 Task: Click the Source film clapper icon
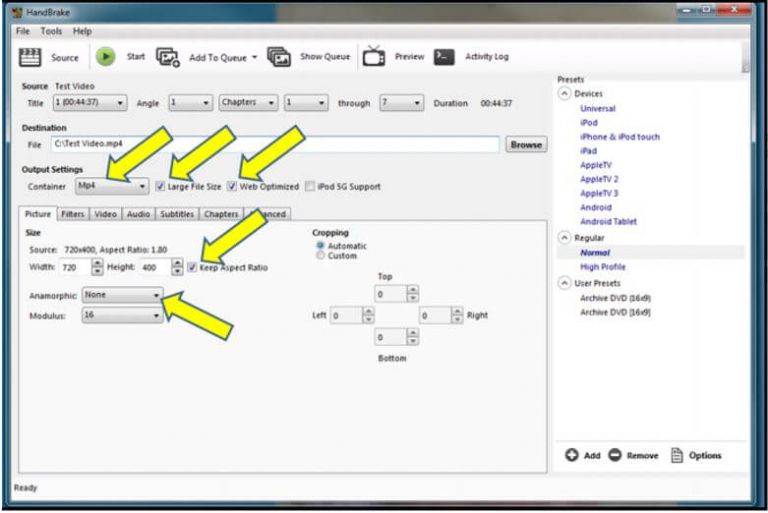(30, 57)
